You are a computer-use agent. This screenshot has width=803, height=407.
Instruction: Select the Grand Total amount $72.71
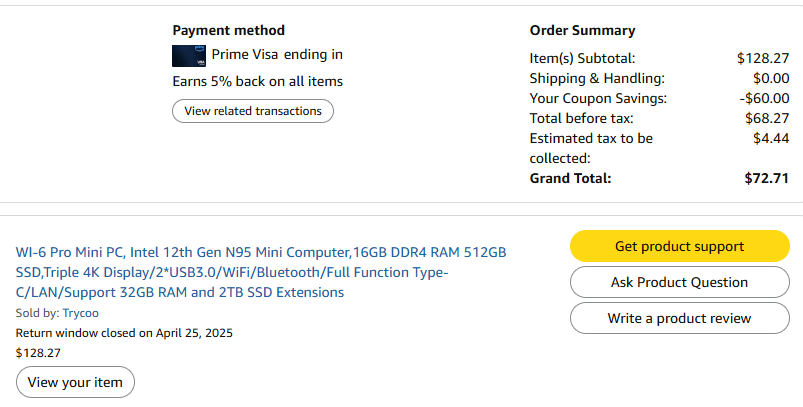(x=767, y=178)
